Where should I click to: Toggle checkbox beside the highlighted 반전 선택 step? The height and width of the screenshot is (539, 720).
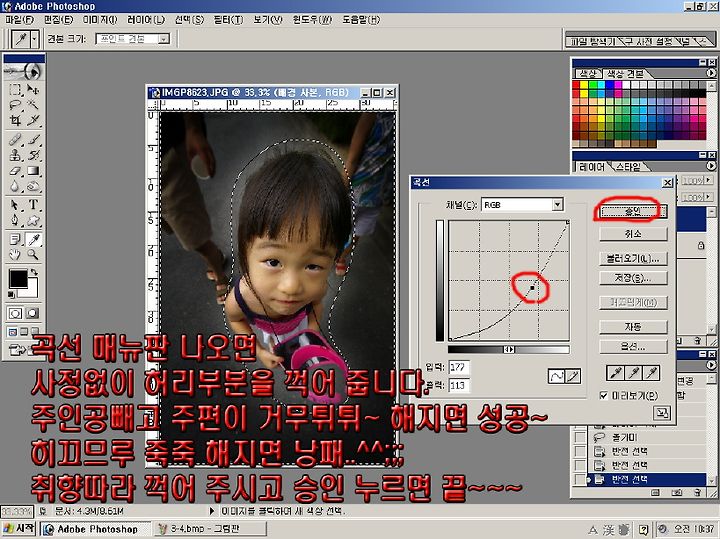[580, 479]
